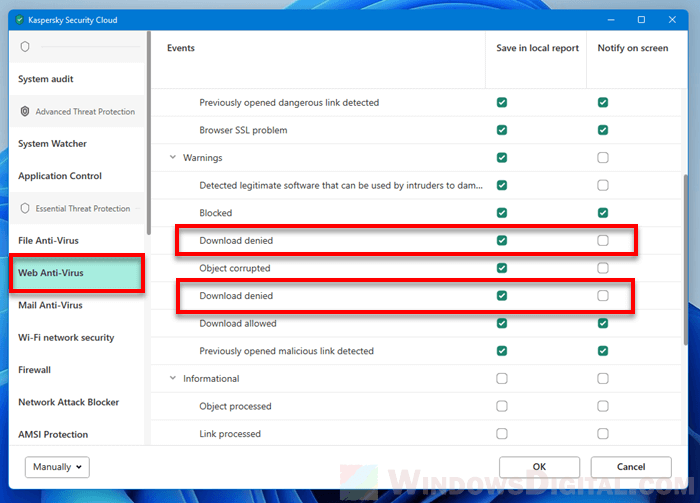Toggle Save in local report for Previously opened malicious link
Viewport: 700px width, 503px height.
(502, 351)
